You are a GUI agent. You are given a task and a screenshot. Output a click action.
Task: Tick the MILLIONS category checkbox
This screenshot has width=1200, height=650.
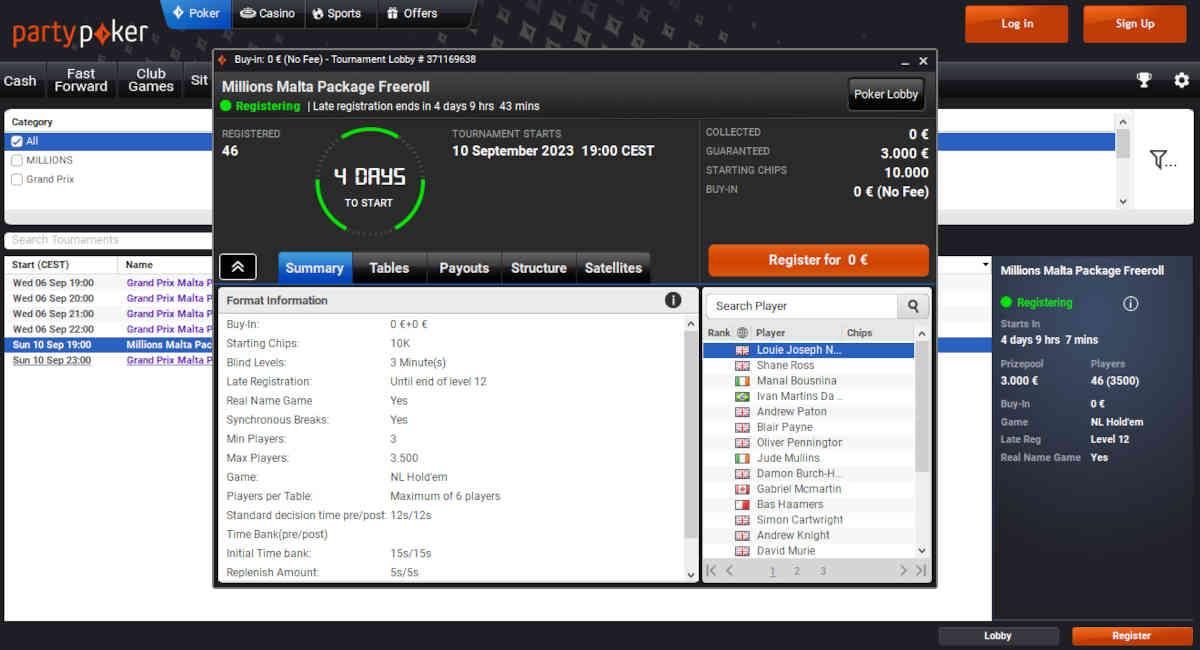(x=16, y=160)
